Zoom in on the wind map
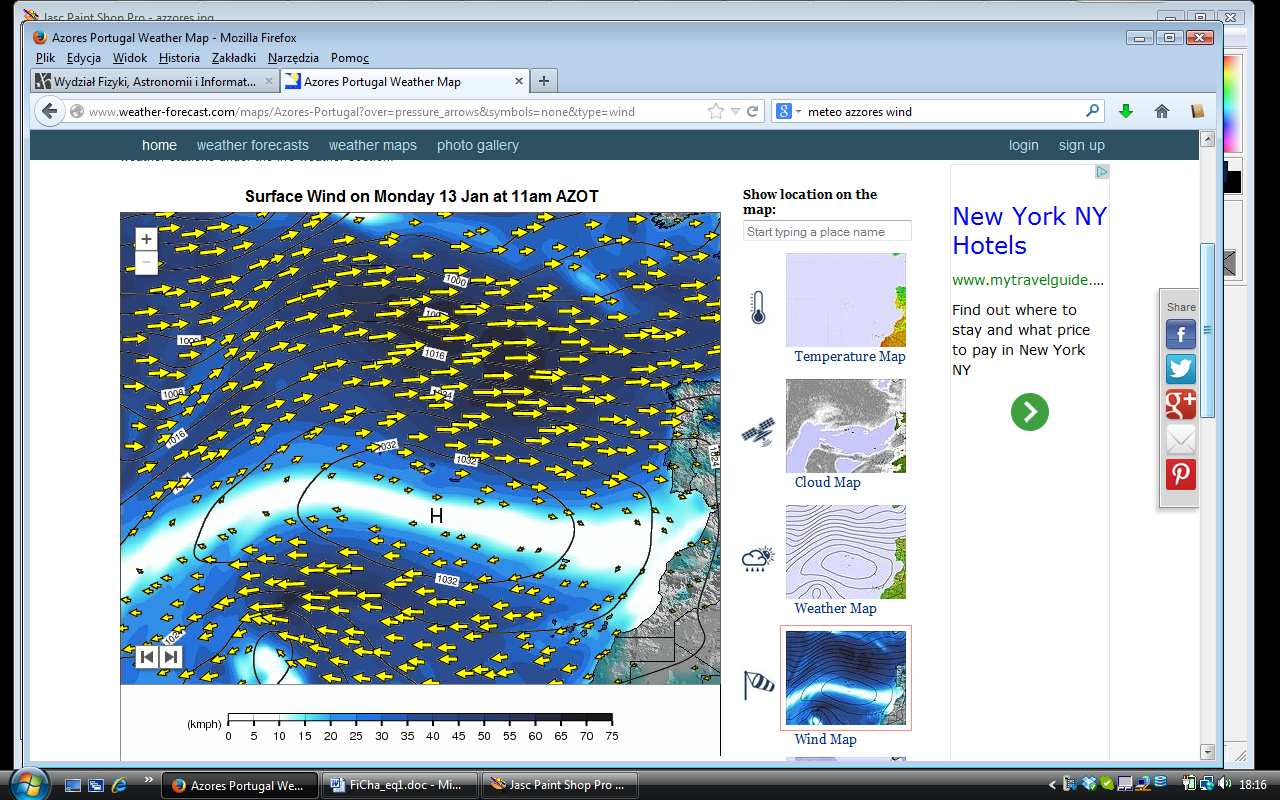 coord(146,239)
